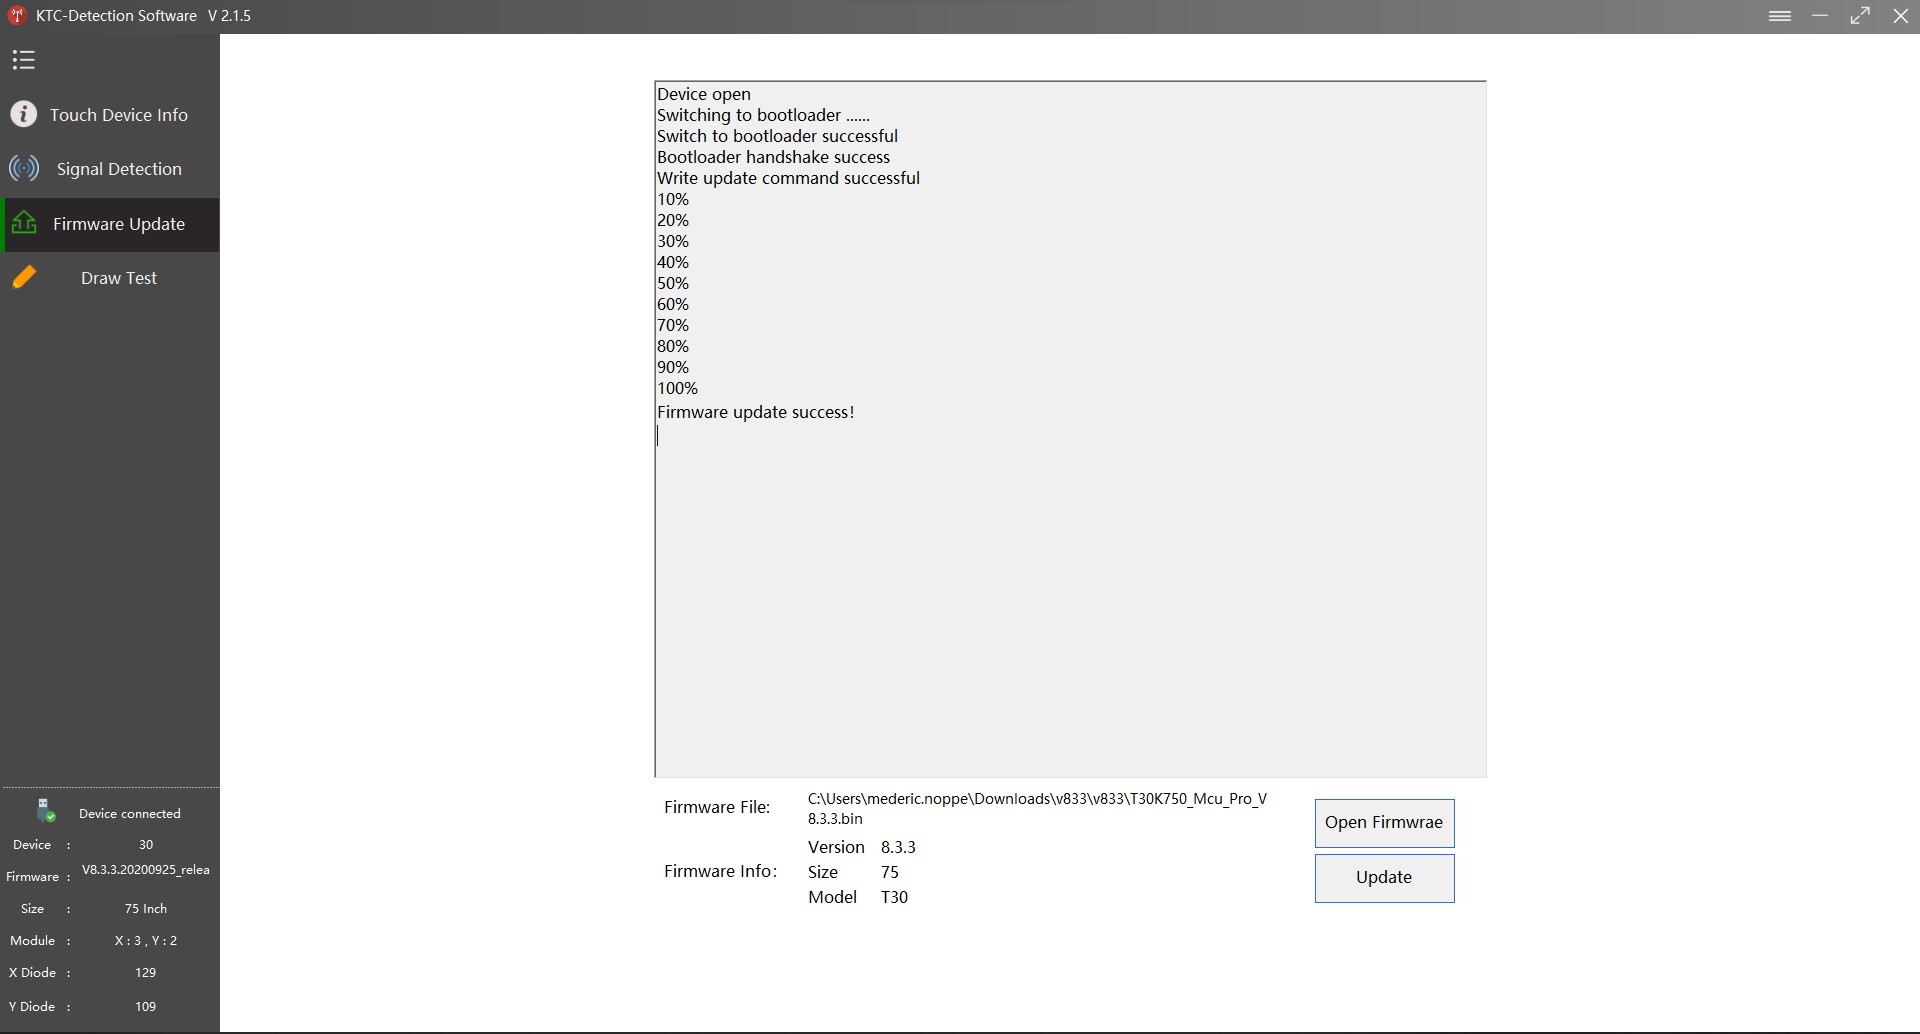Minimize the KTC-Detection Software window

pos(1820,16)
